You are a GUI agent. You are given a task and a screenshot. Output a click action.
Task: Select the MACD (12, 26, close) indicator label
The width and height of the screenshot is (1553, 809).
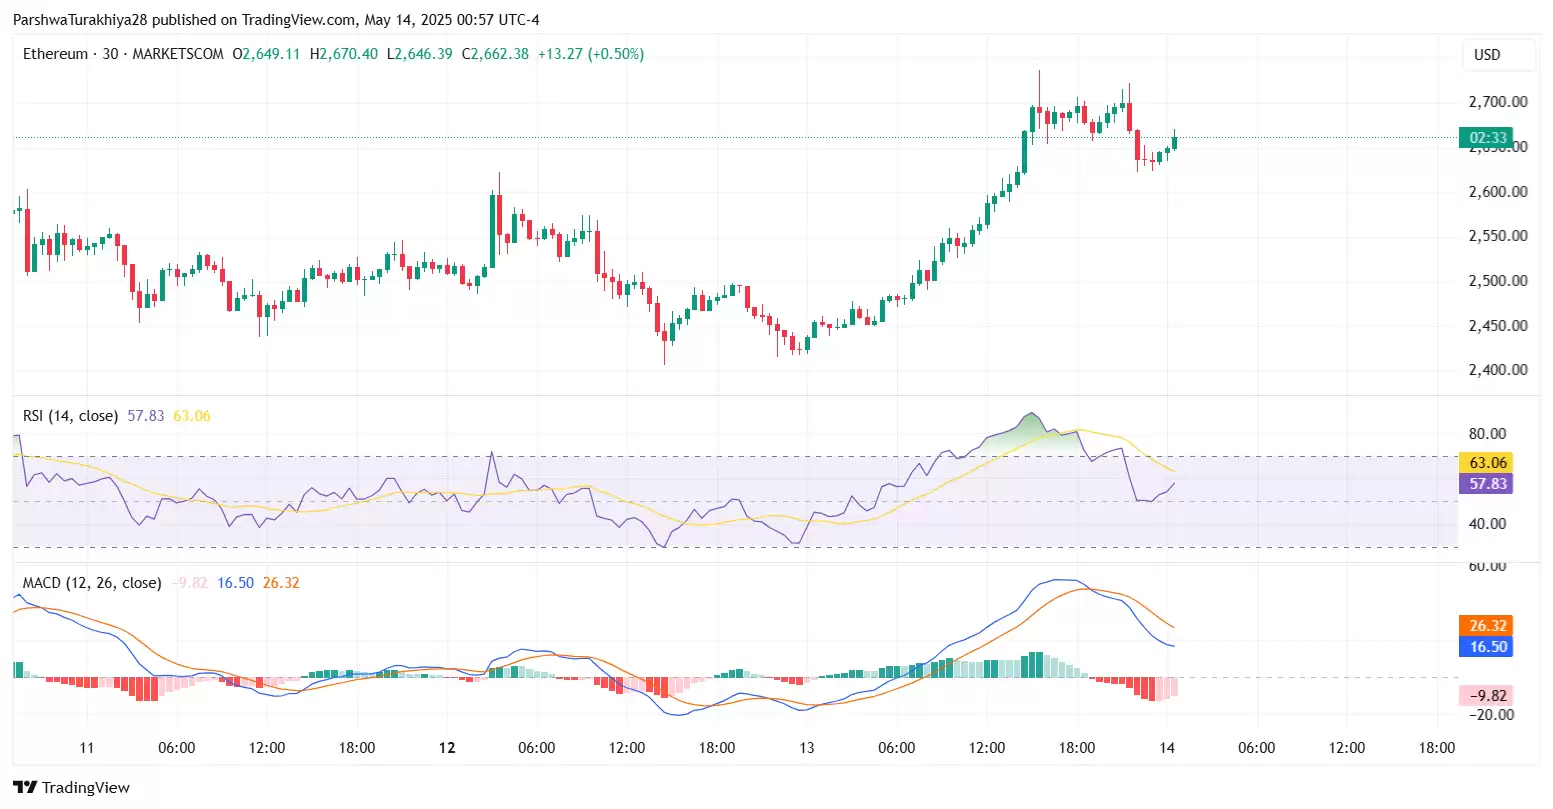tap(90, 583)
